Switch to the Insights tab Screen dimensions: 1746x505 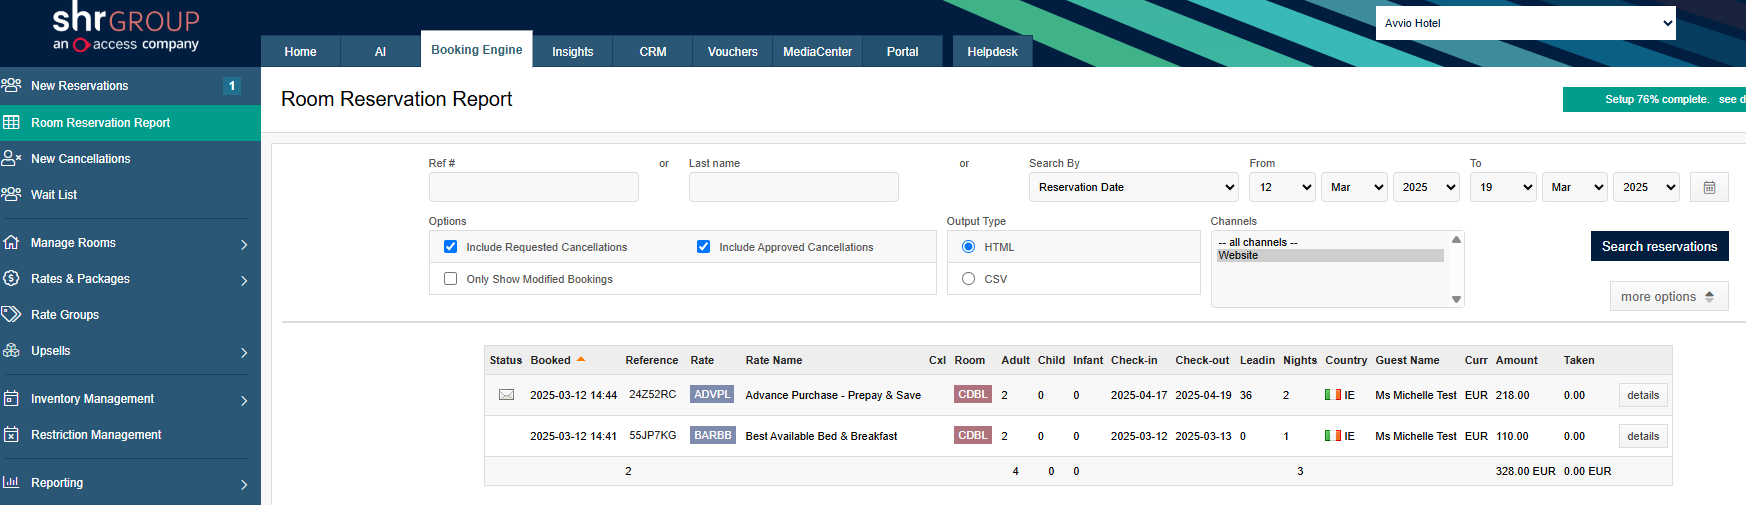[x=572, y=51]
